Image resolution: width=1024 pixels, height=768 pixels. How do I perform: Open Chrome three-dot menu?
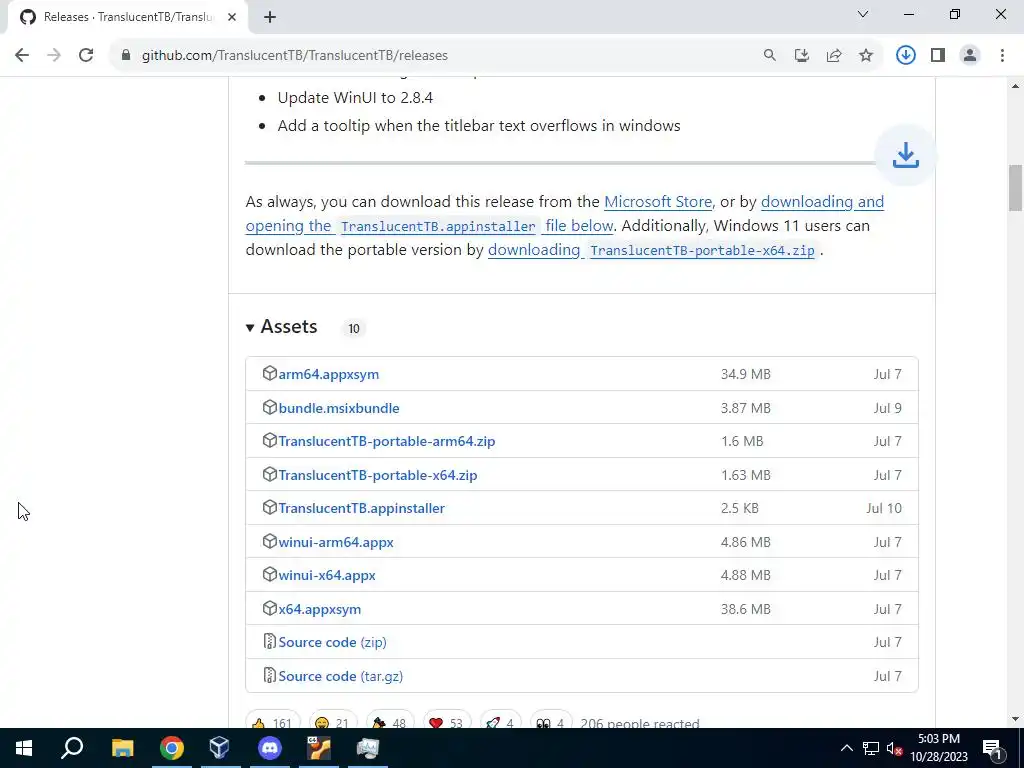click(1002, 56)
